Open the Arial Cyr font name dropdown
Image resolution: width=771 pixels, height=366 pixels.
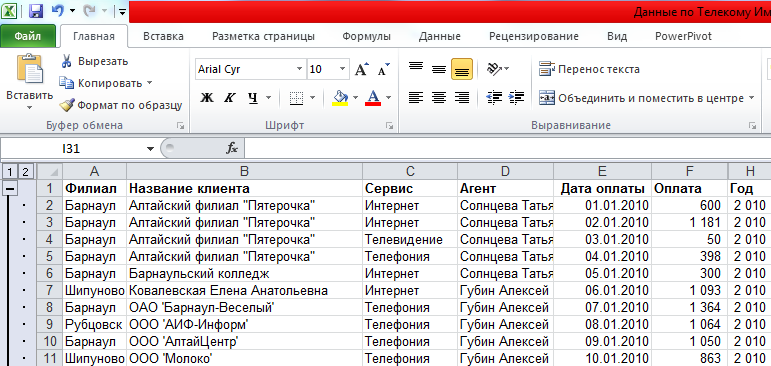tap(299, 69)
